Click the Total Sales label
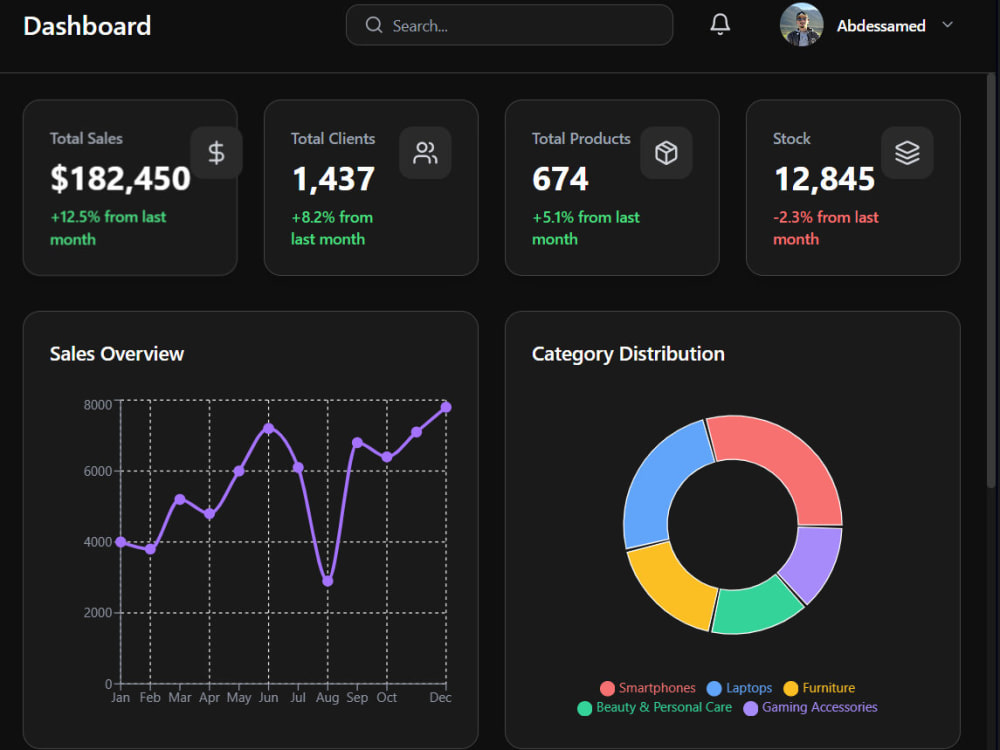Image resolution: width=1000 pixels, height=750 pixels. pos(86,138)
